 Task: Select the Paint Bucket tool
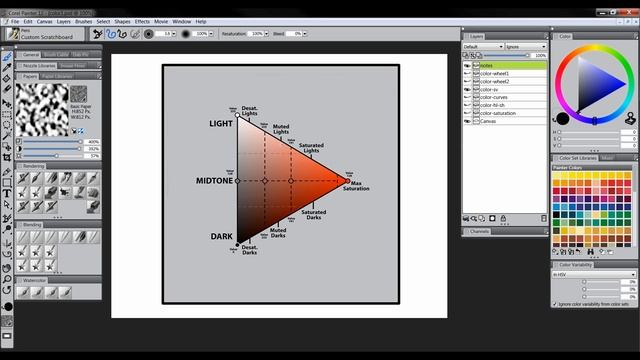(x=7, y=78)
